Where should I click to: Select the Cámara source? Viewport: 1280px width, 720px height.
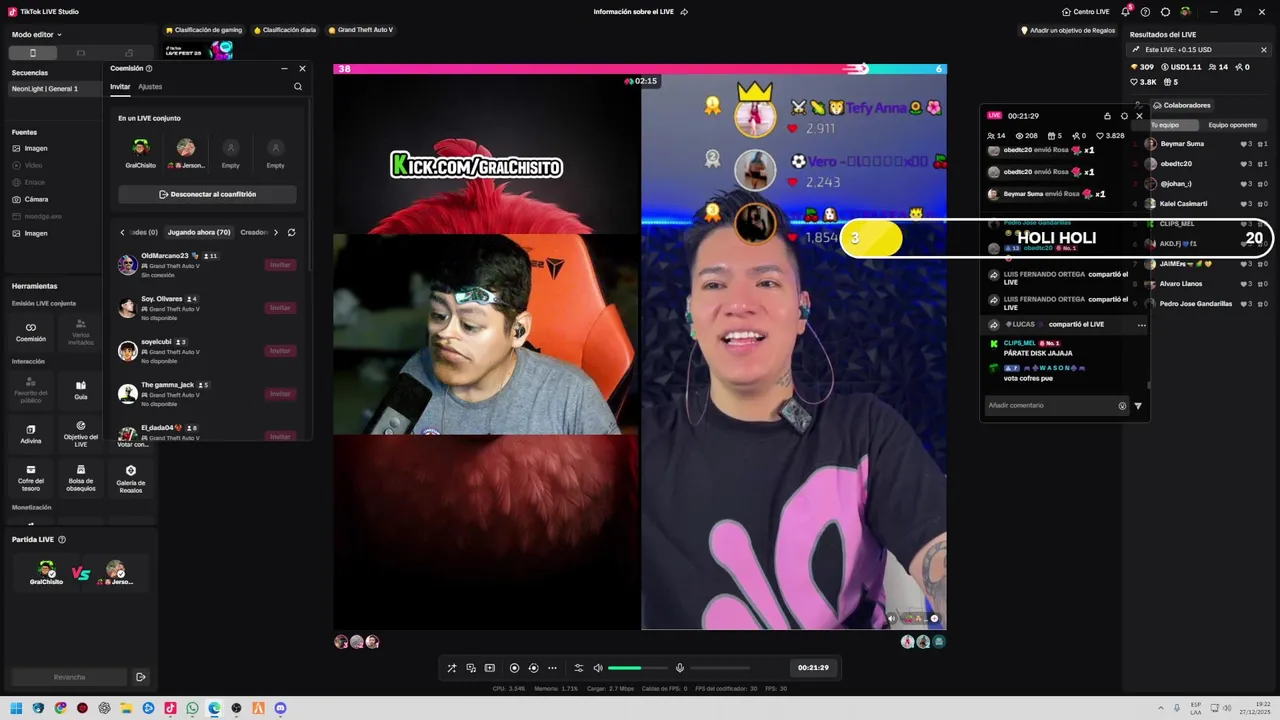coord(36,199)
